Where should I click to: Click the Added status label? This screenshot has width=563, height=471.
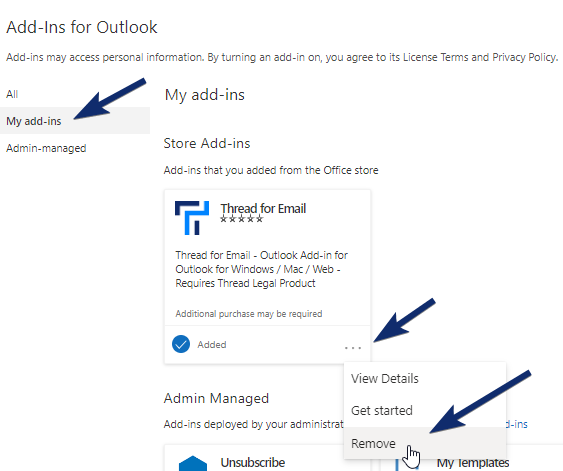point(212,345)
